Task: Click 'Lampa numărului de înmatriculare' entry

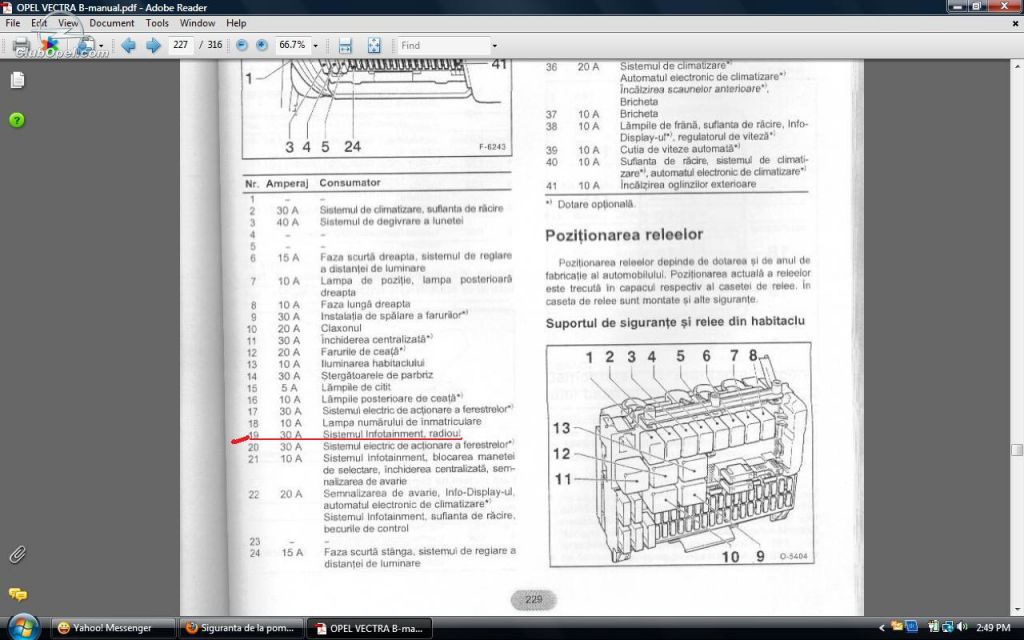Action: [x=402, y=422]
